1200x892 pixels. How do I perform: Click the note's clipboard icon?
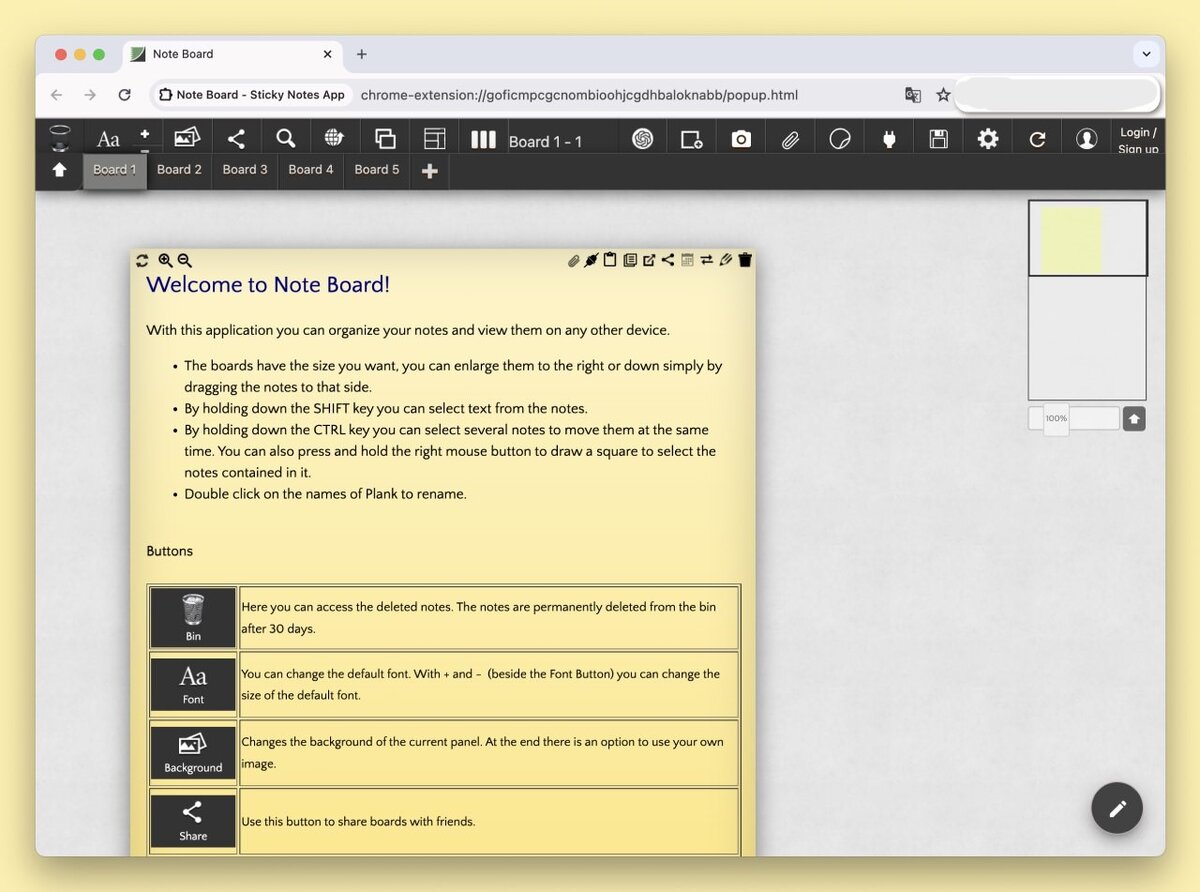pyautogui.click(x=610, y=260)
